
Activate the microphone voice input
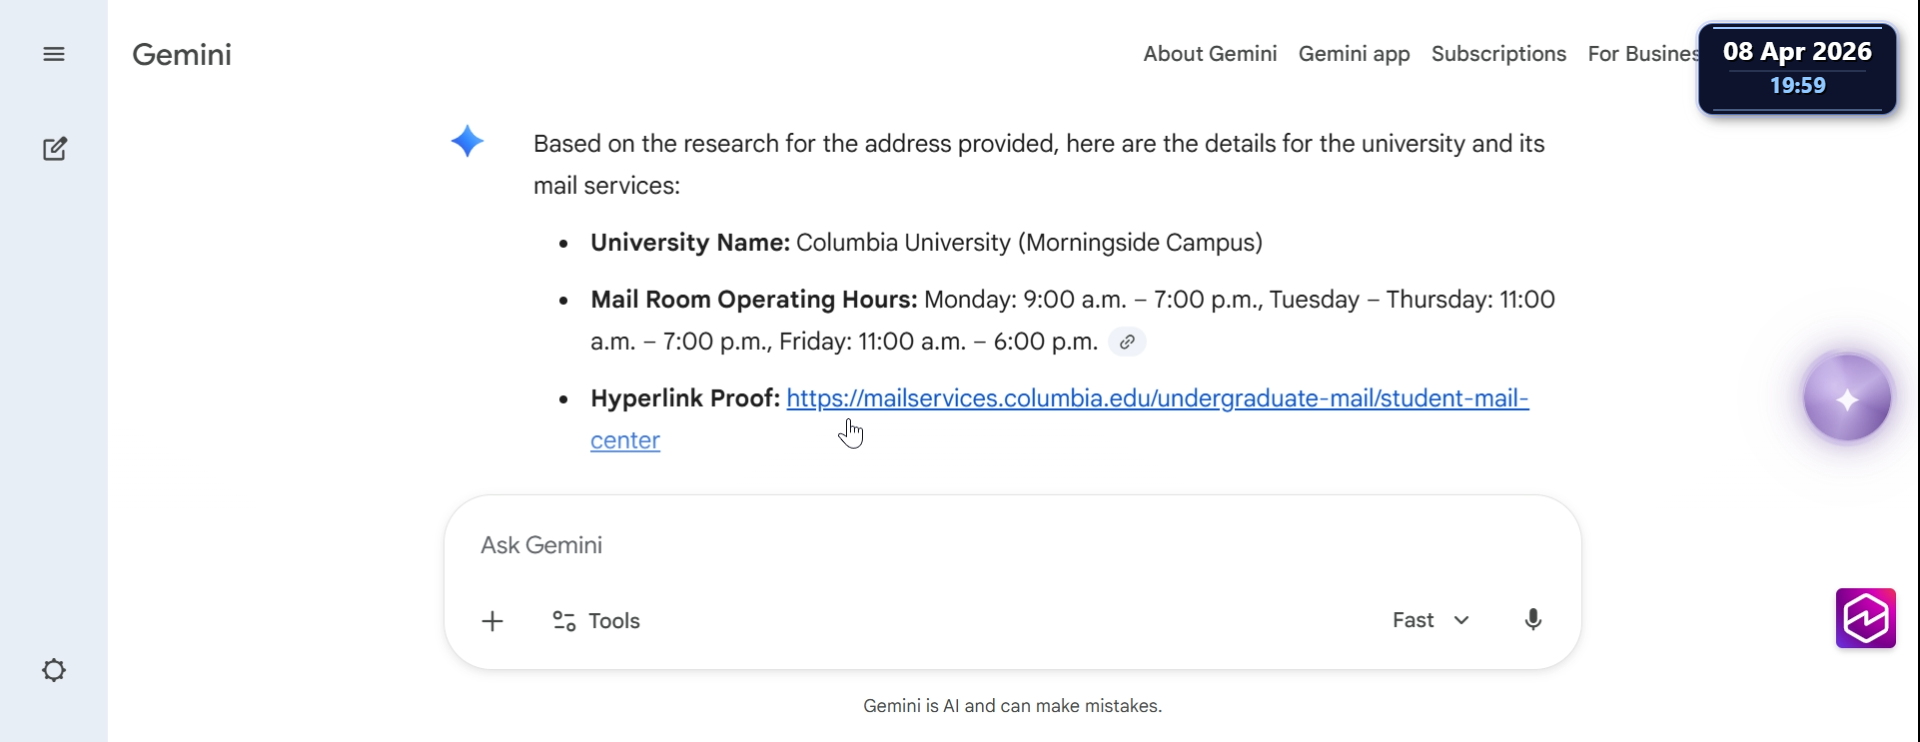coord(1532,620)
